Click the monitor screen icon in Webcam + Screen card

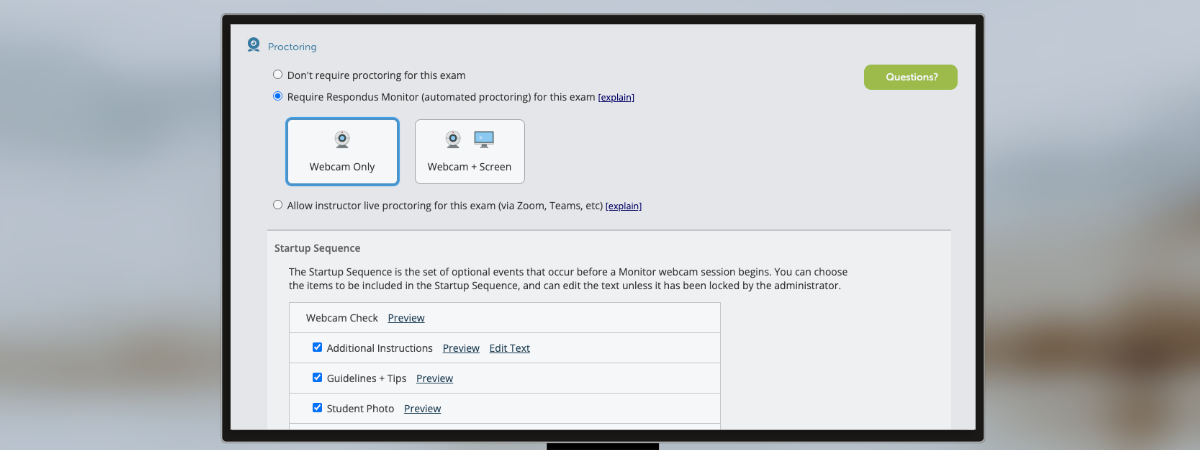pyautogui.click(x=484, y=139)
